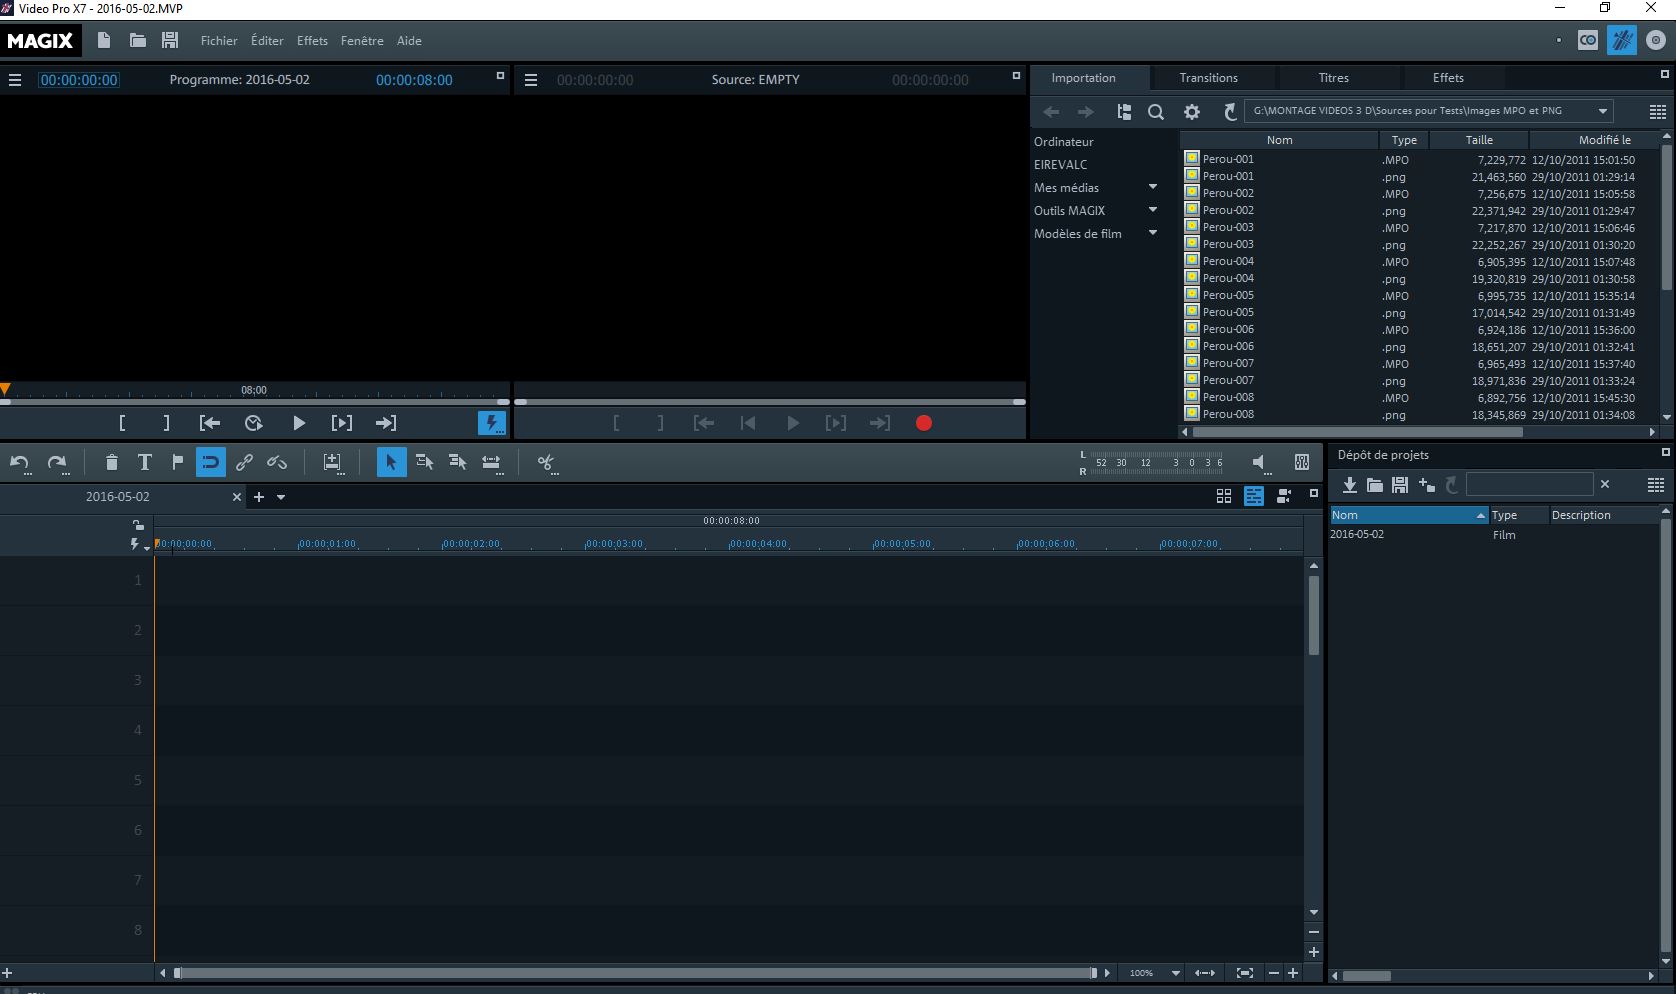
Task: Expand the Mes médias arrow
Action: click(x=1153, y=187)
